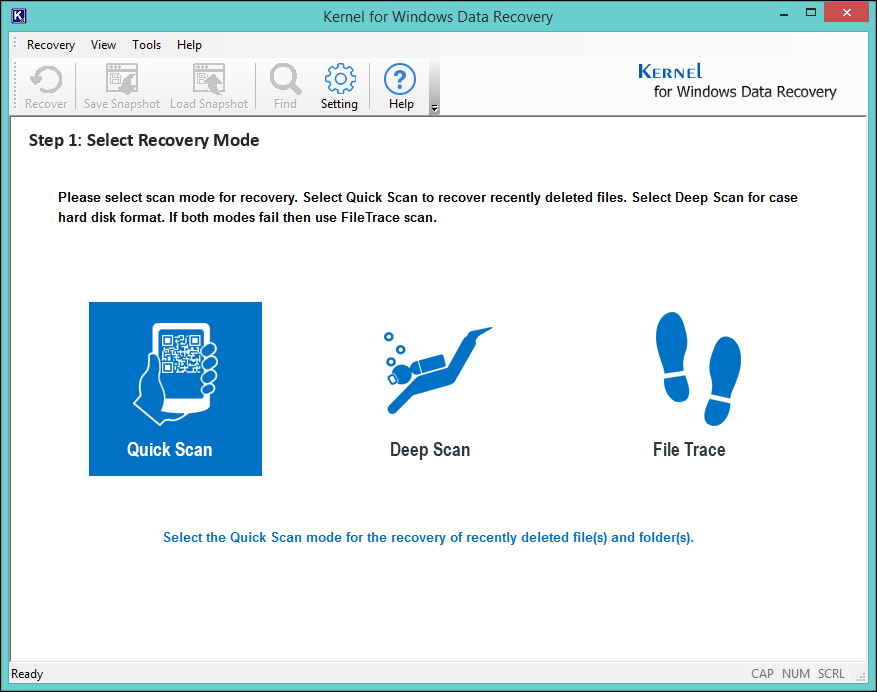Expand the toolbar overflow arrow

[434, 108]
